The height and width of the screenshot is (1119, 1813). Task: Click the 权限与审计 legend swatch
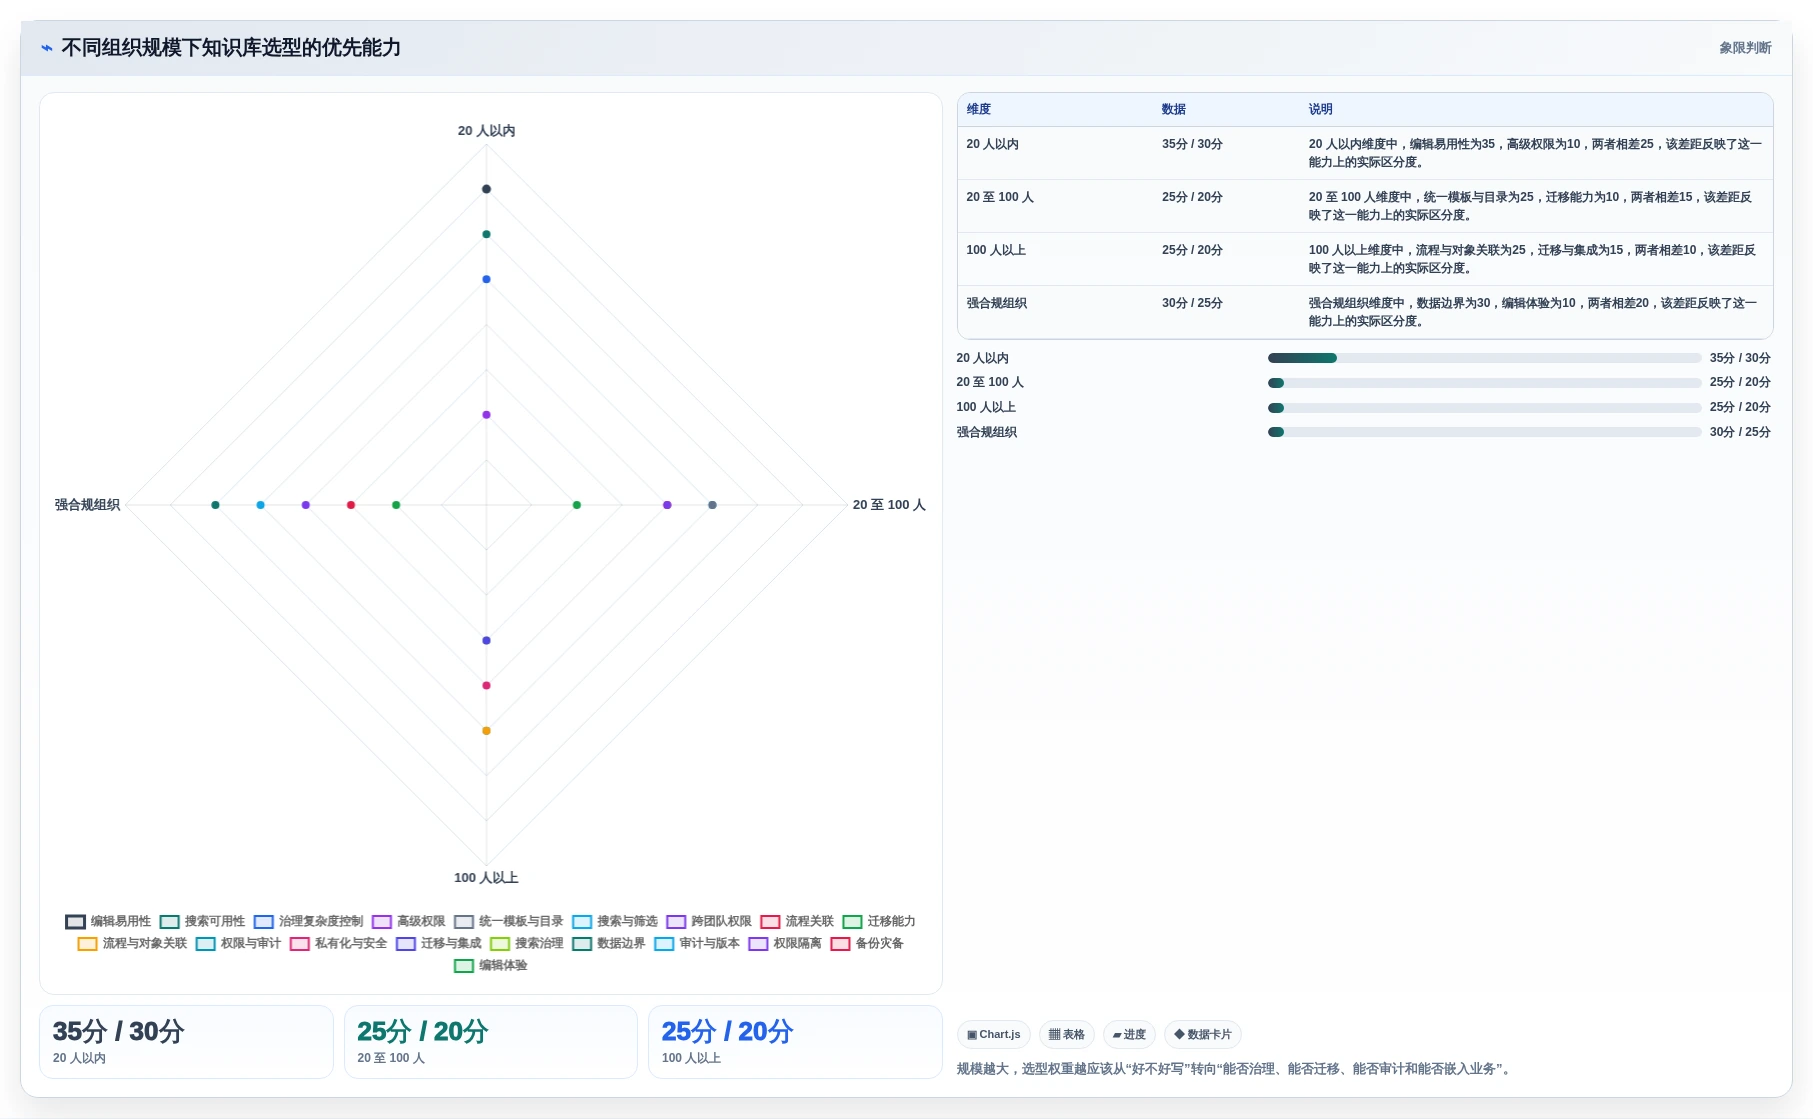point(205,943)
